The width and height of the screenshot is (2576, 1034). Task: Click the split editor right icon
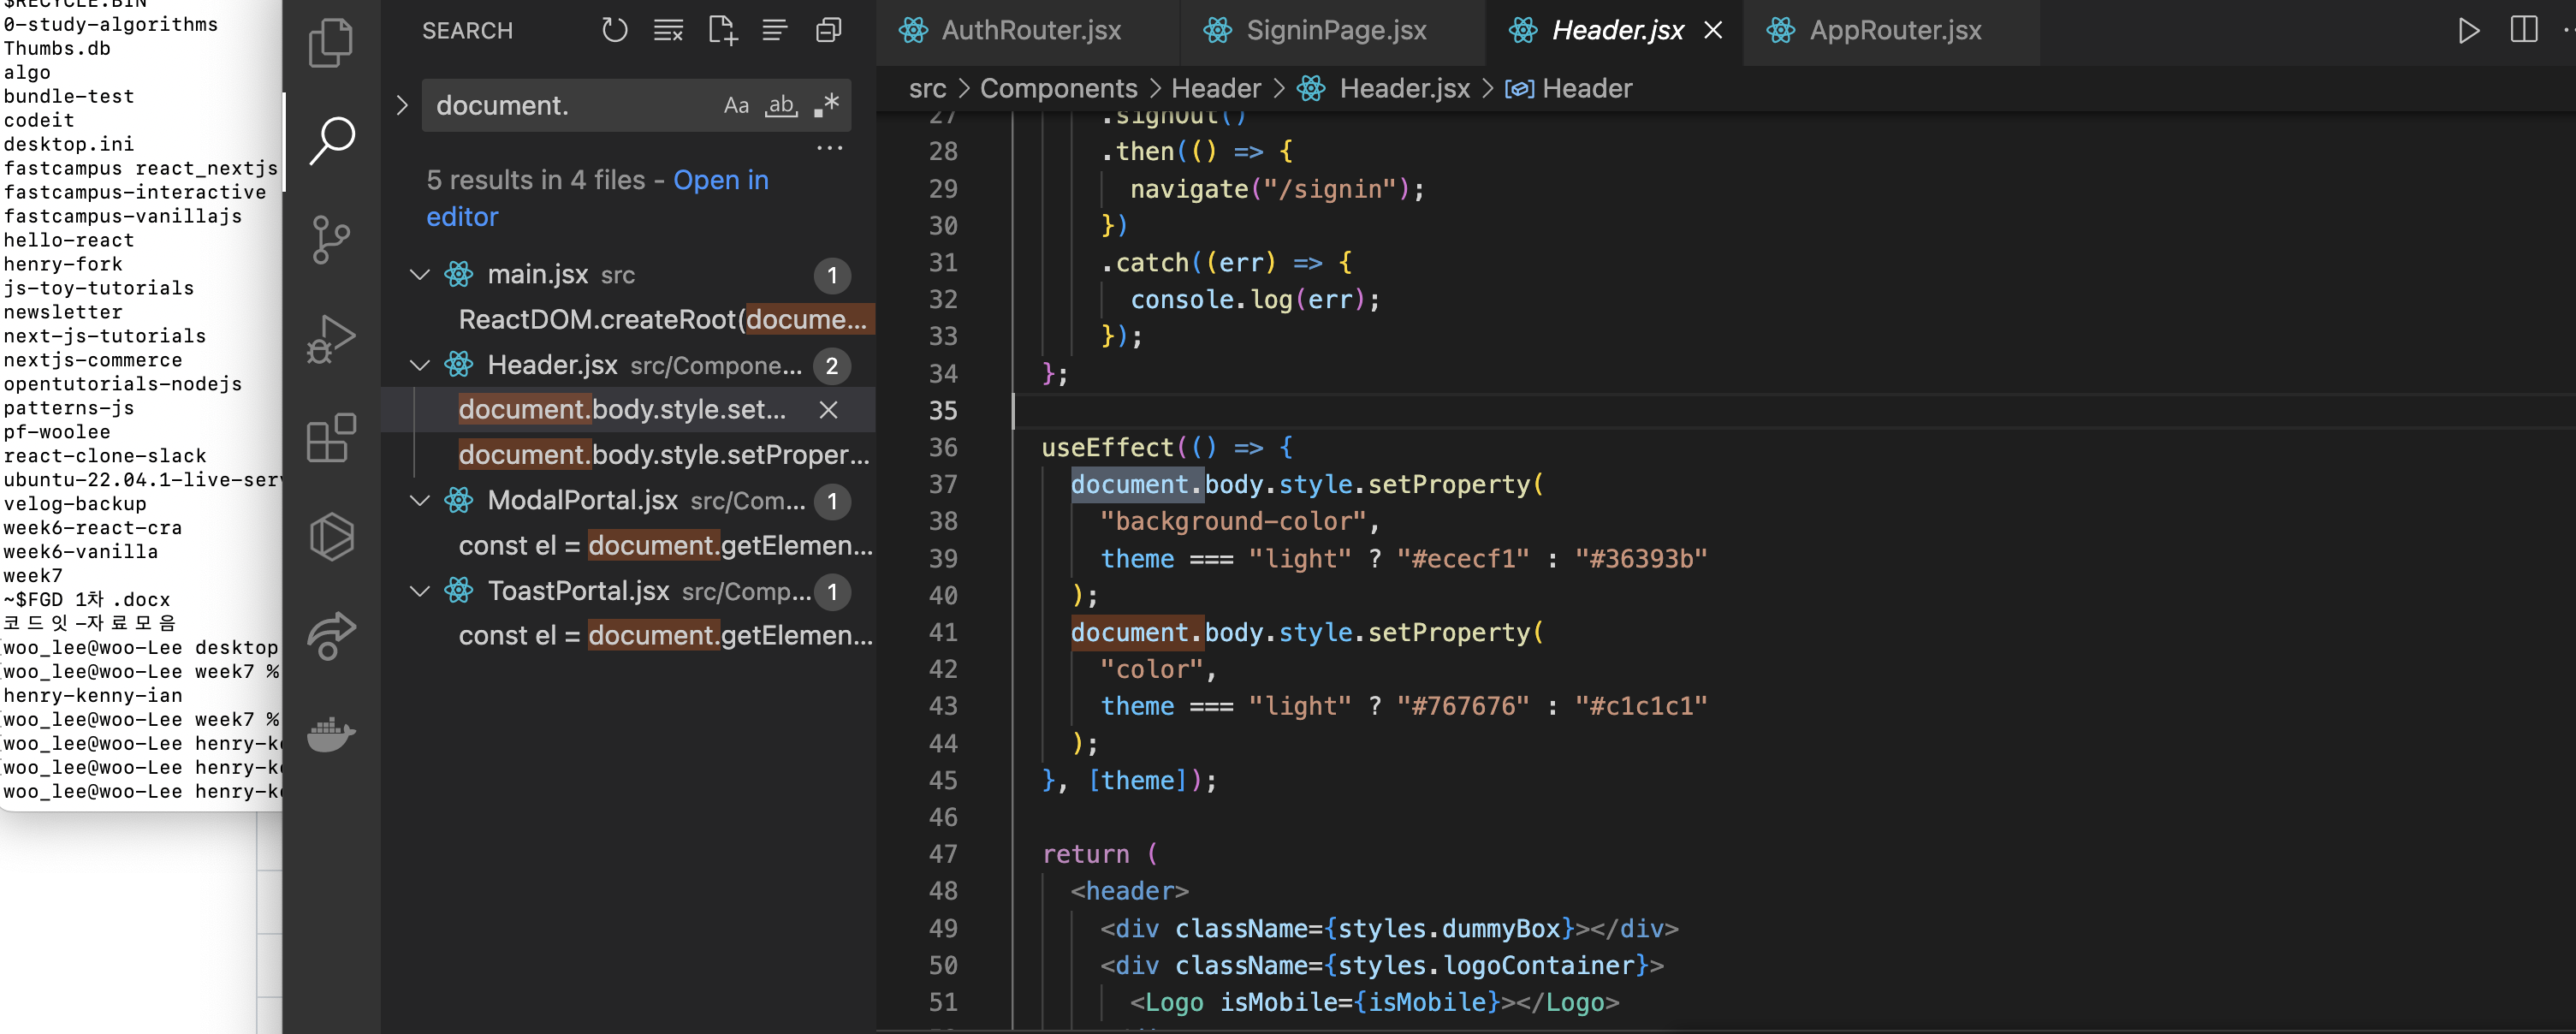(x=2523, y=30)
